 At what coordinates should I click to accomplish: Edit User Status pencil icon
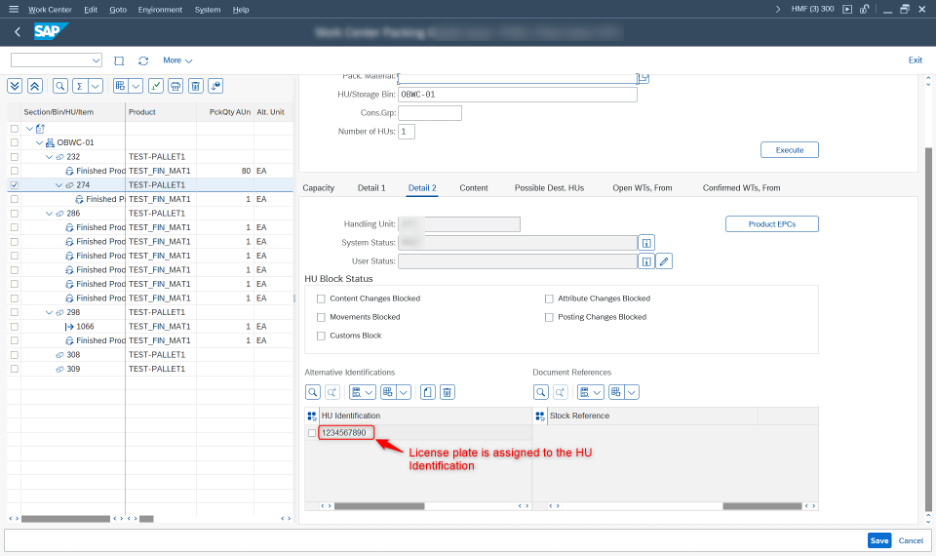[x=664, y=261]
